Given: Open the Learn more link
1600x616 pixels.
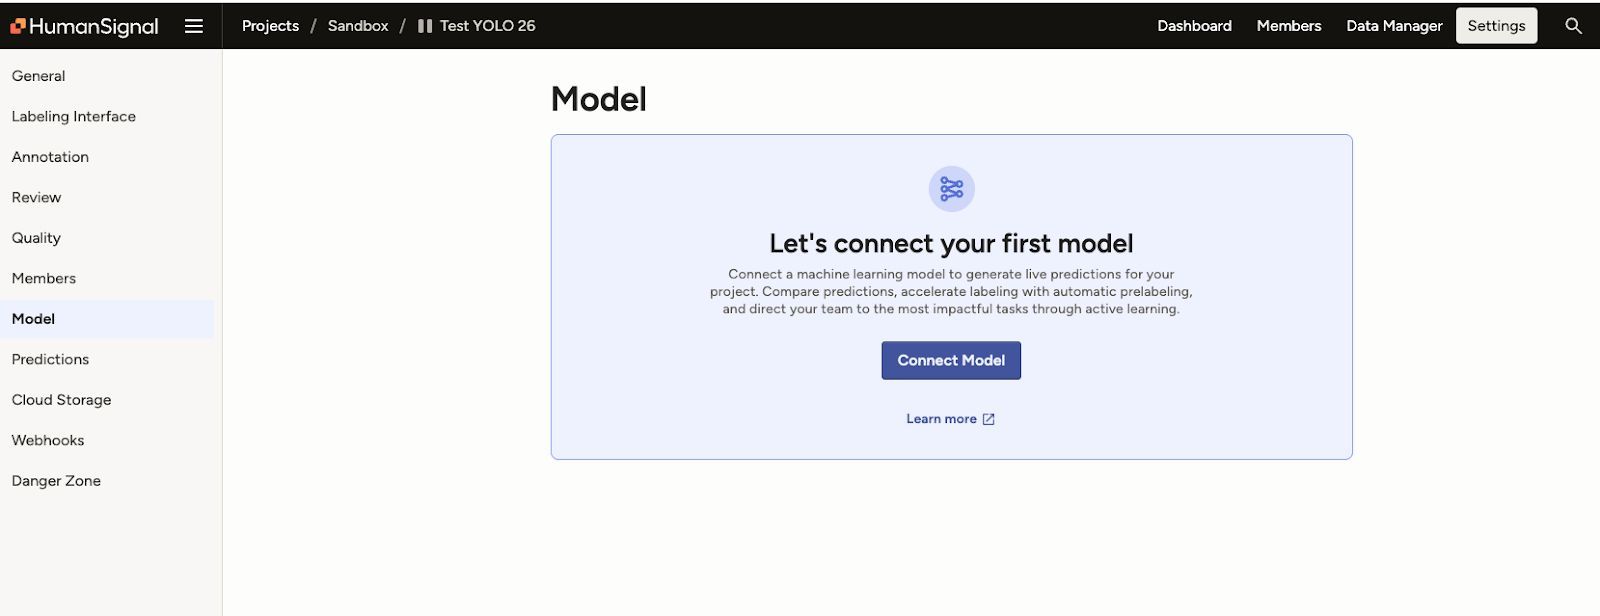Looking at the screenshot, I should 941,419.
